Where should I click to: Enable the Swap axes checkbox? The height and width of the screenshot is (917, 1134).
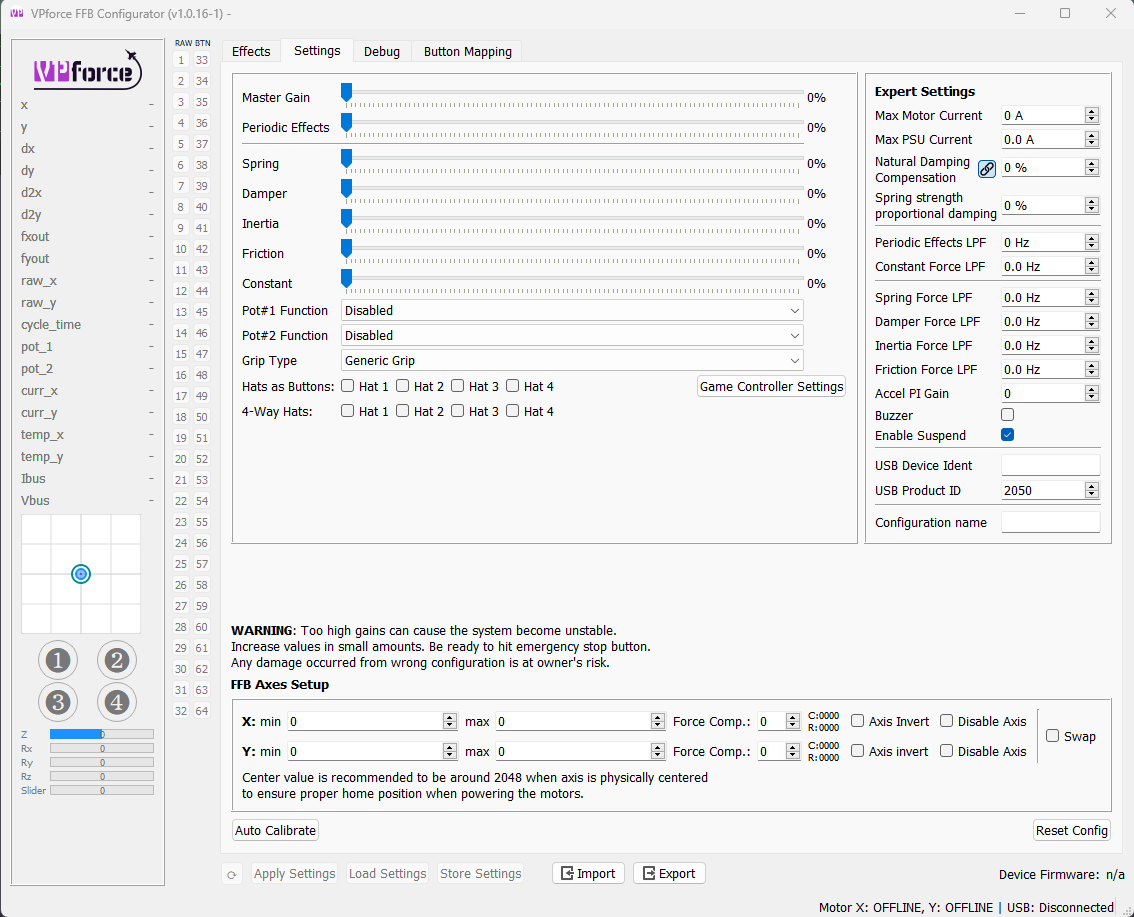click(x=1053, y=735)
